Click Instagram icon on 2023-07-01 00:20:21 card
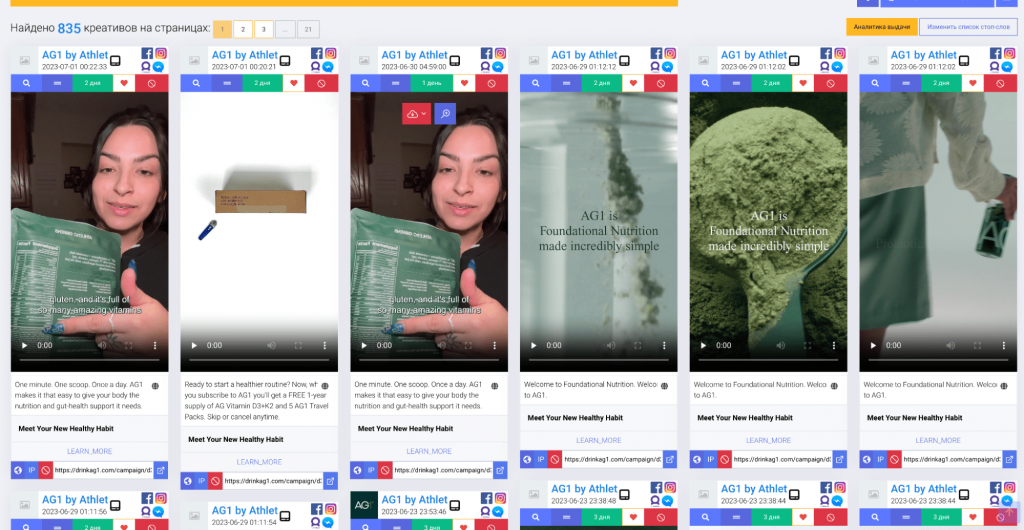1024x530 pixels. (x=330, y=54)
